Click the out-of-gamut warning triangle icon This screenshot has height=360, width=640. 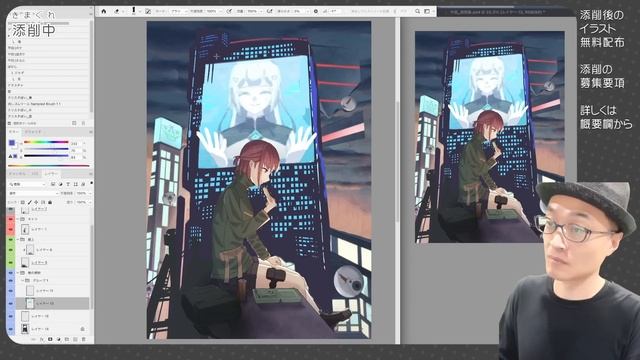pyautogui.click(x=11, y=156)
